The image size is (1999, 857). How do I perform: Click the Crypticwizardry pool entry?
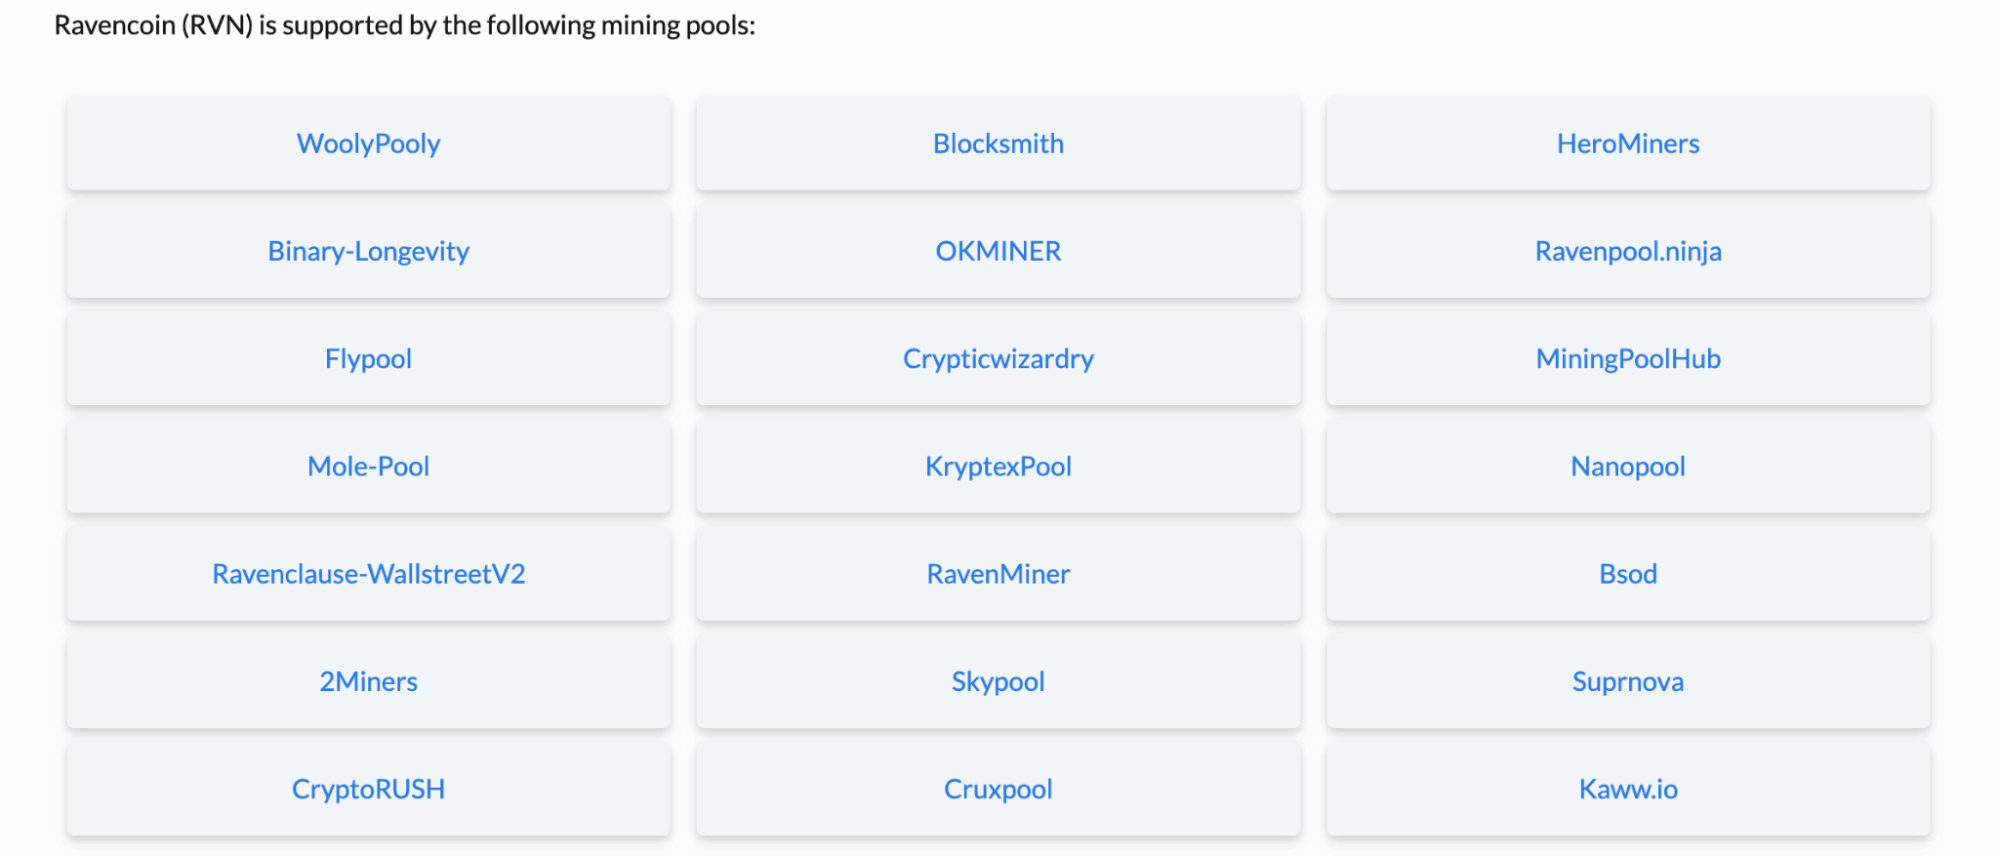[x=998, y=359]
